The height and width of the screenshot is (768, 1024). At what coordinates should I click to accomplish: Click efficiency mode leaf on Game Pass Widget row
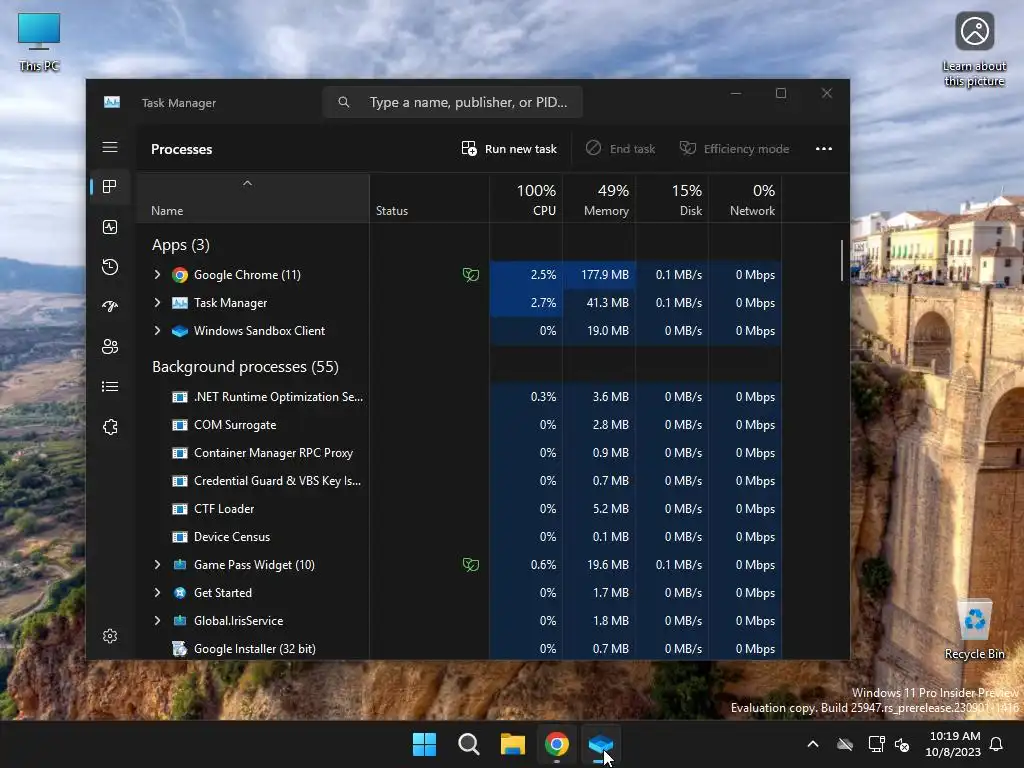(x=470, y=565)
